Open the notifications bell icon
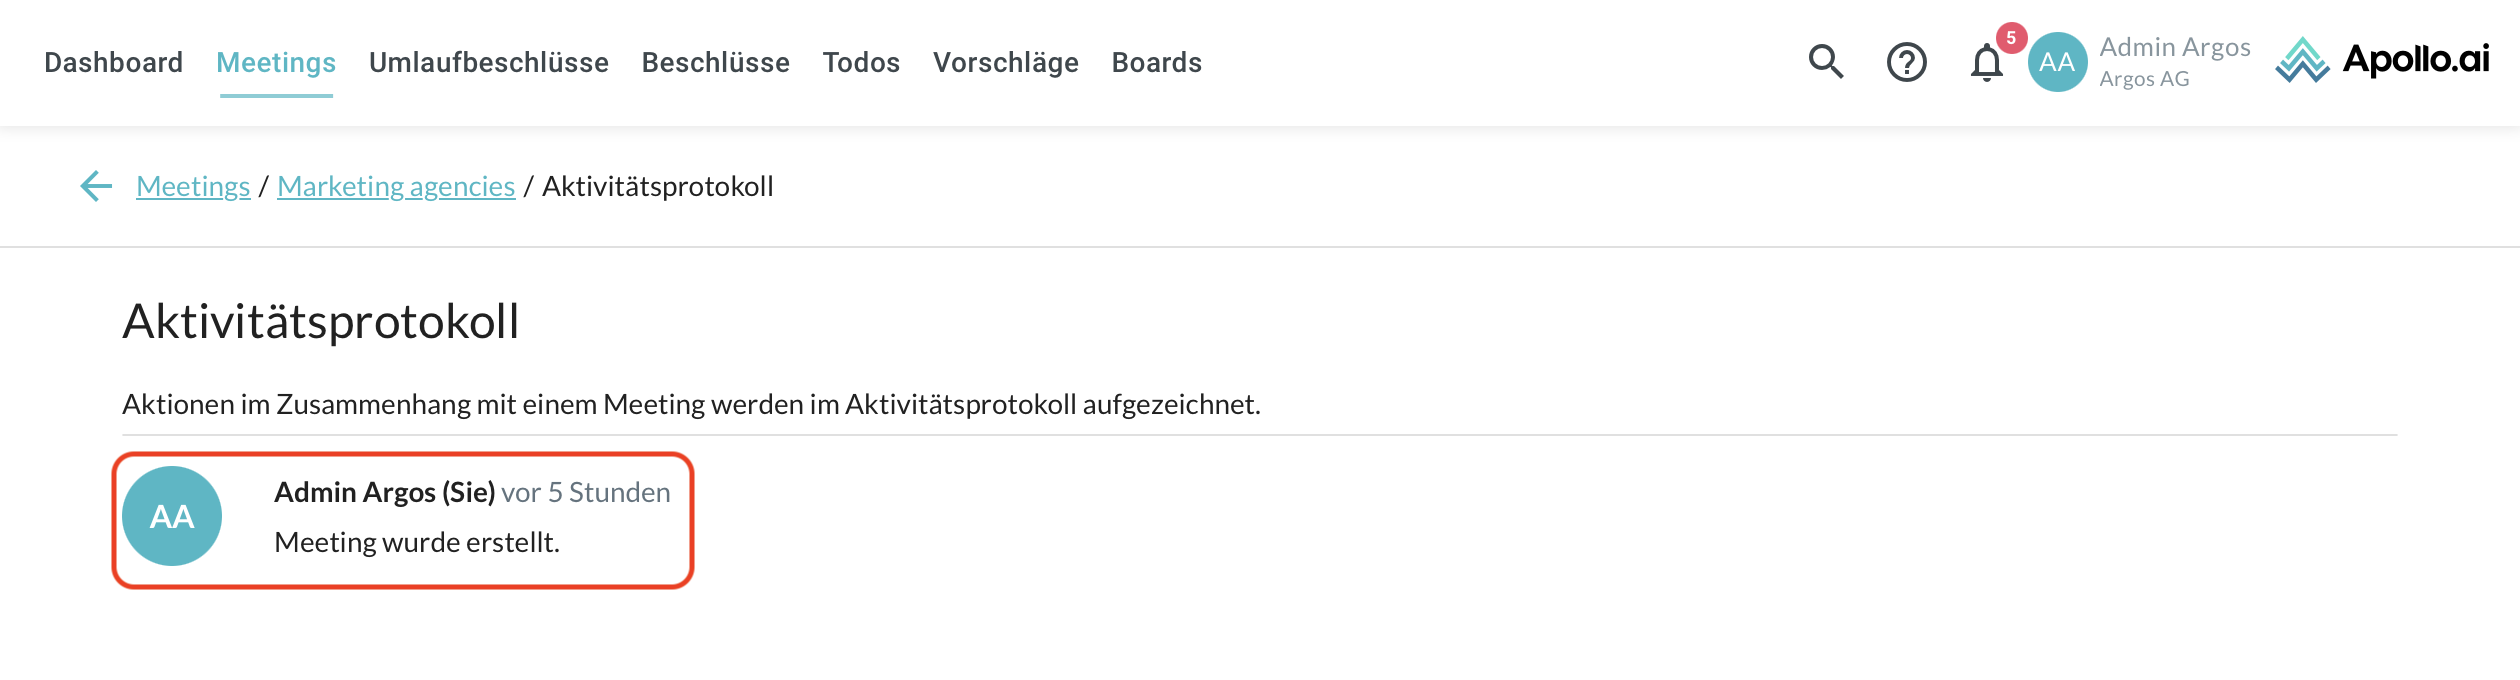This screenshot has height=680, width=2520. 1986,64
